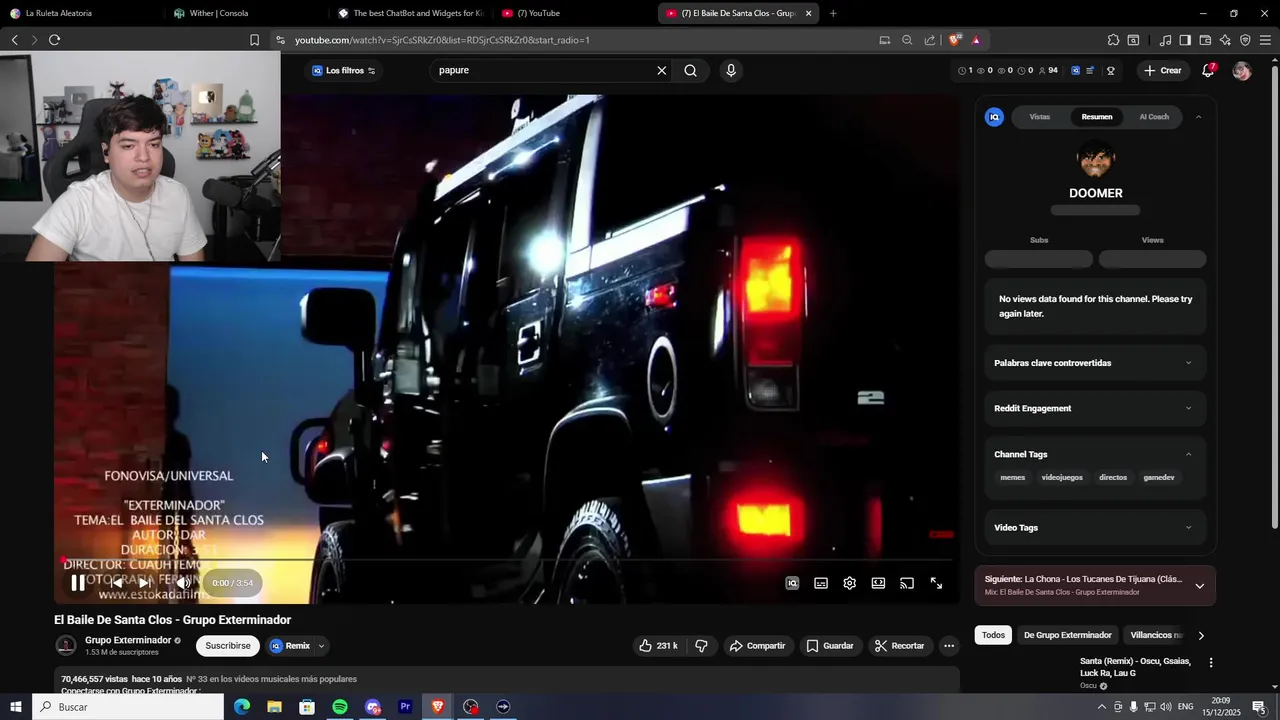Click the trophy icon in vidIQ stats bar
The image size is (1280, 720).
pos(1111,70)
